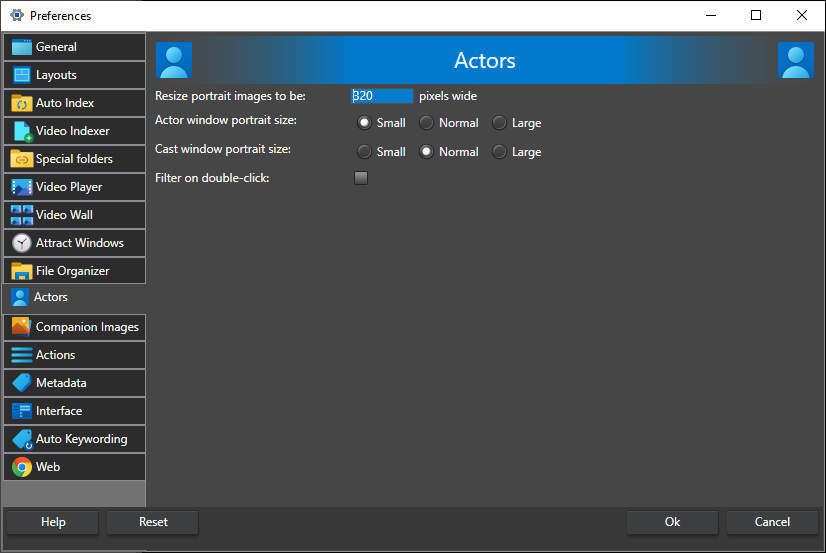Click the Video Wall grid icon
Screen dimensions: 826x553
(21, 215)
